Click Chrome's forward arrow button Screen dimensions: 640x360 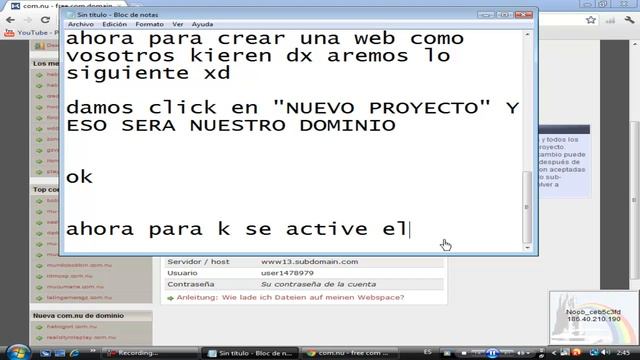28,20
